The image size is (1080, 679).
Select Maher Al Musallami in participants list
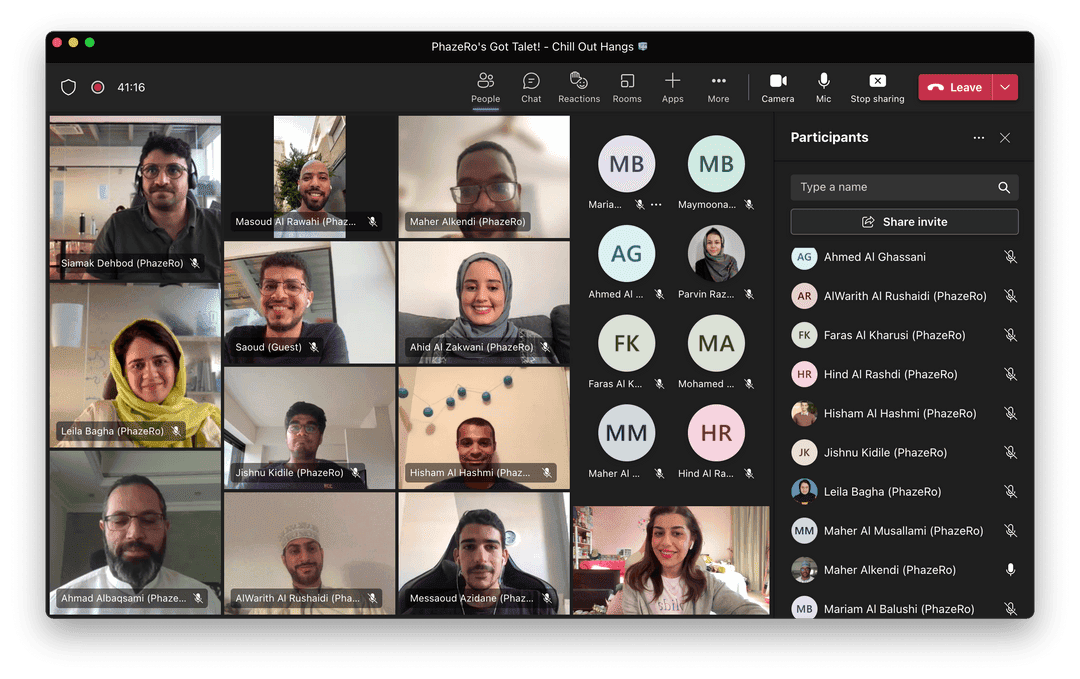tap(904, 531)
